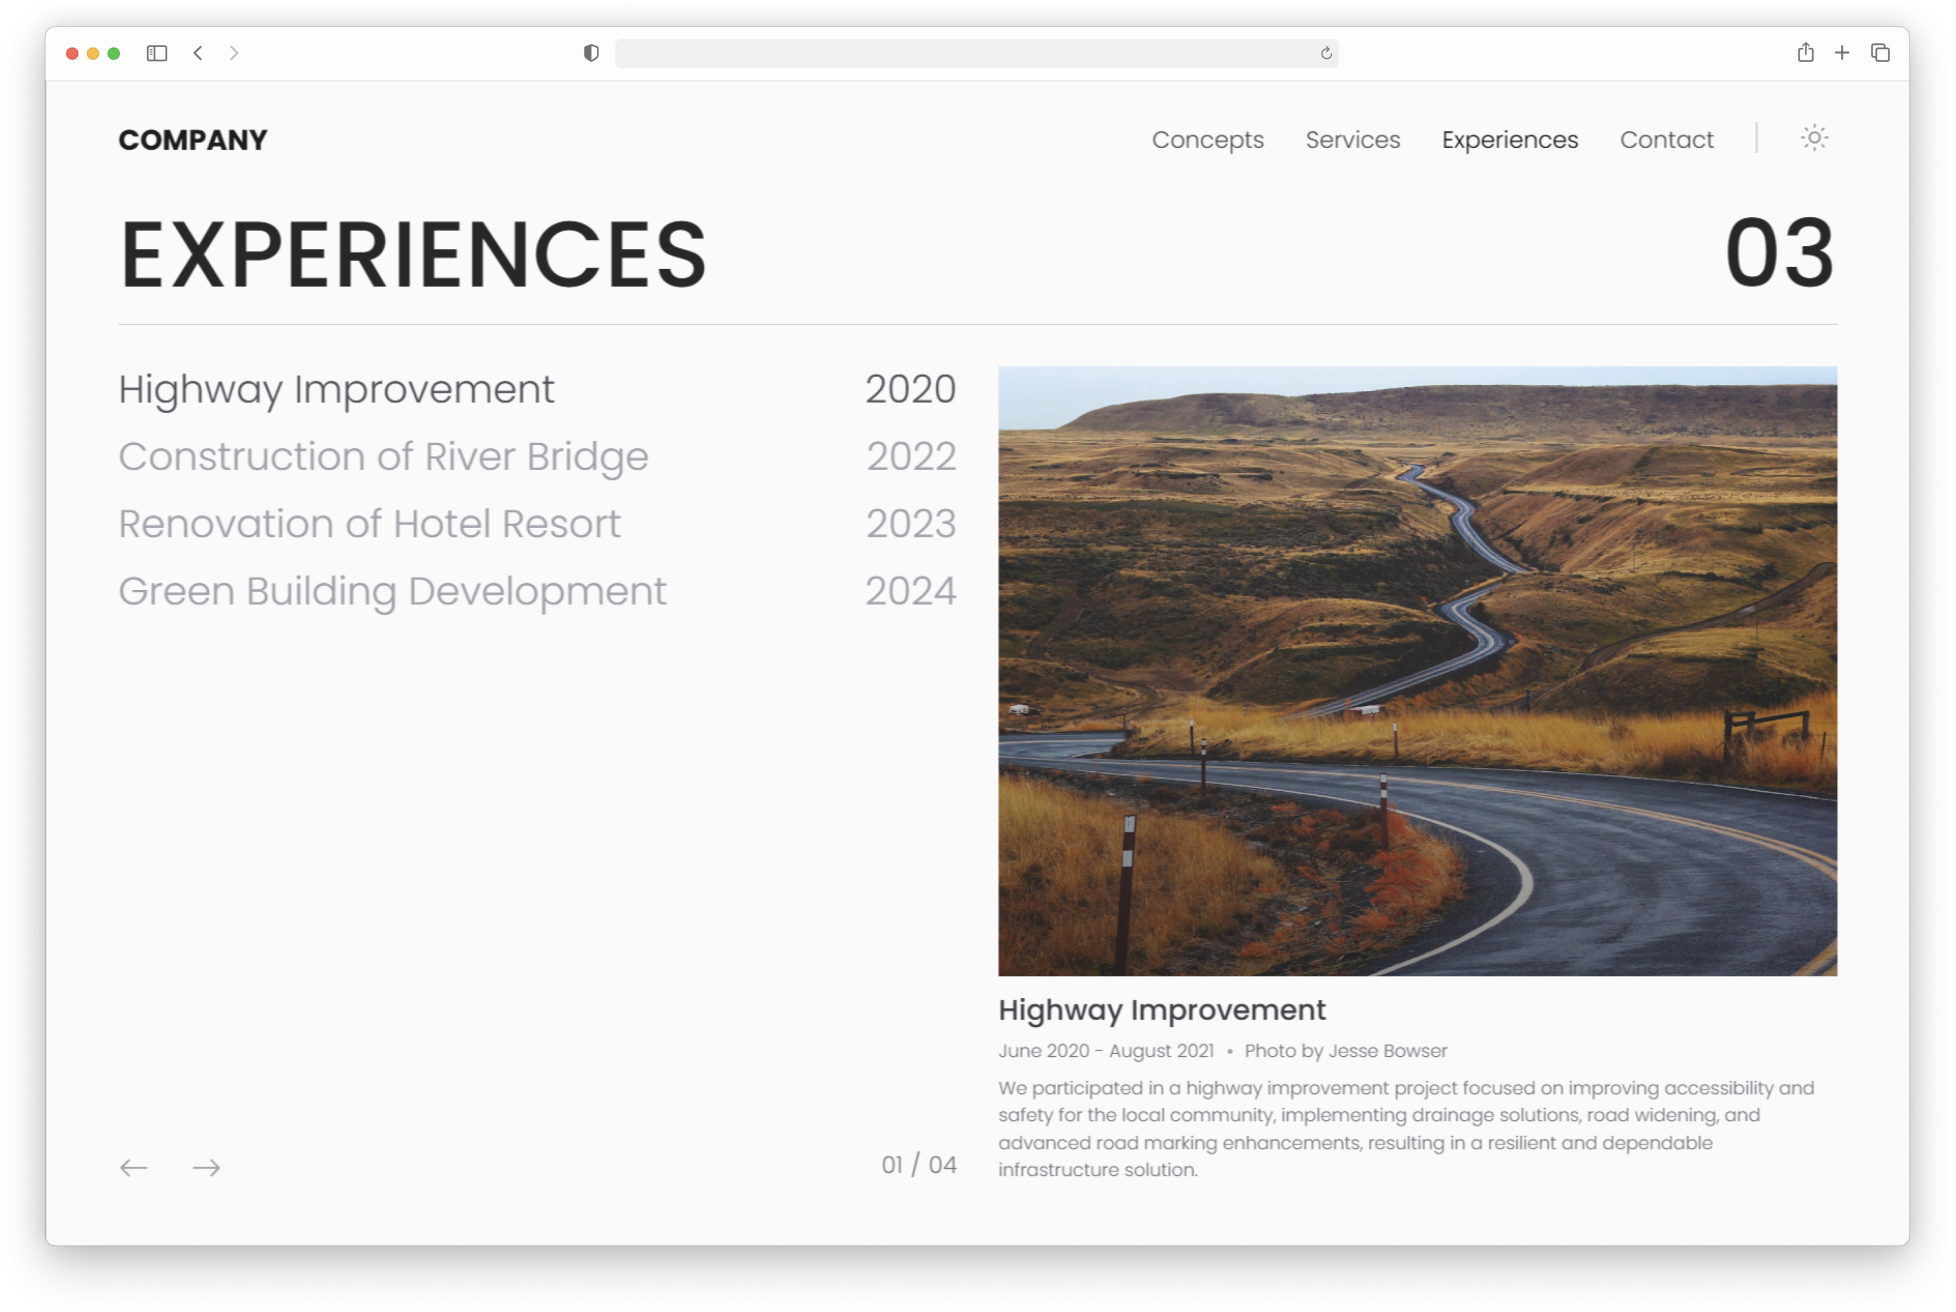Click the back arrow for previous project
Viewport: 1956px width, 1312px height.
coord(133,1167)
